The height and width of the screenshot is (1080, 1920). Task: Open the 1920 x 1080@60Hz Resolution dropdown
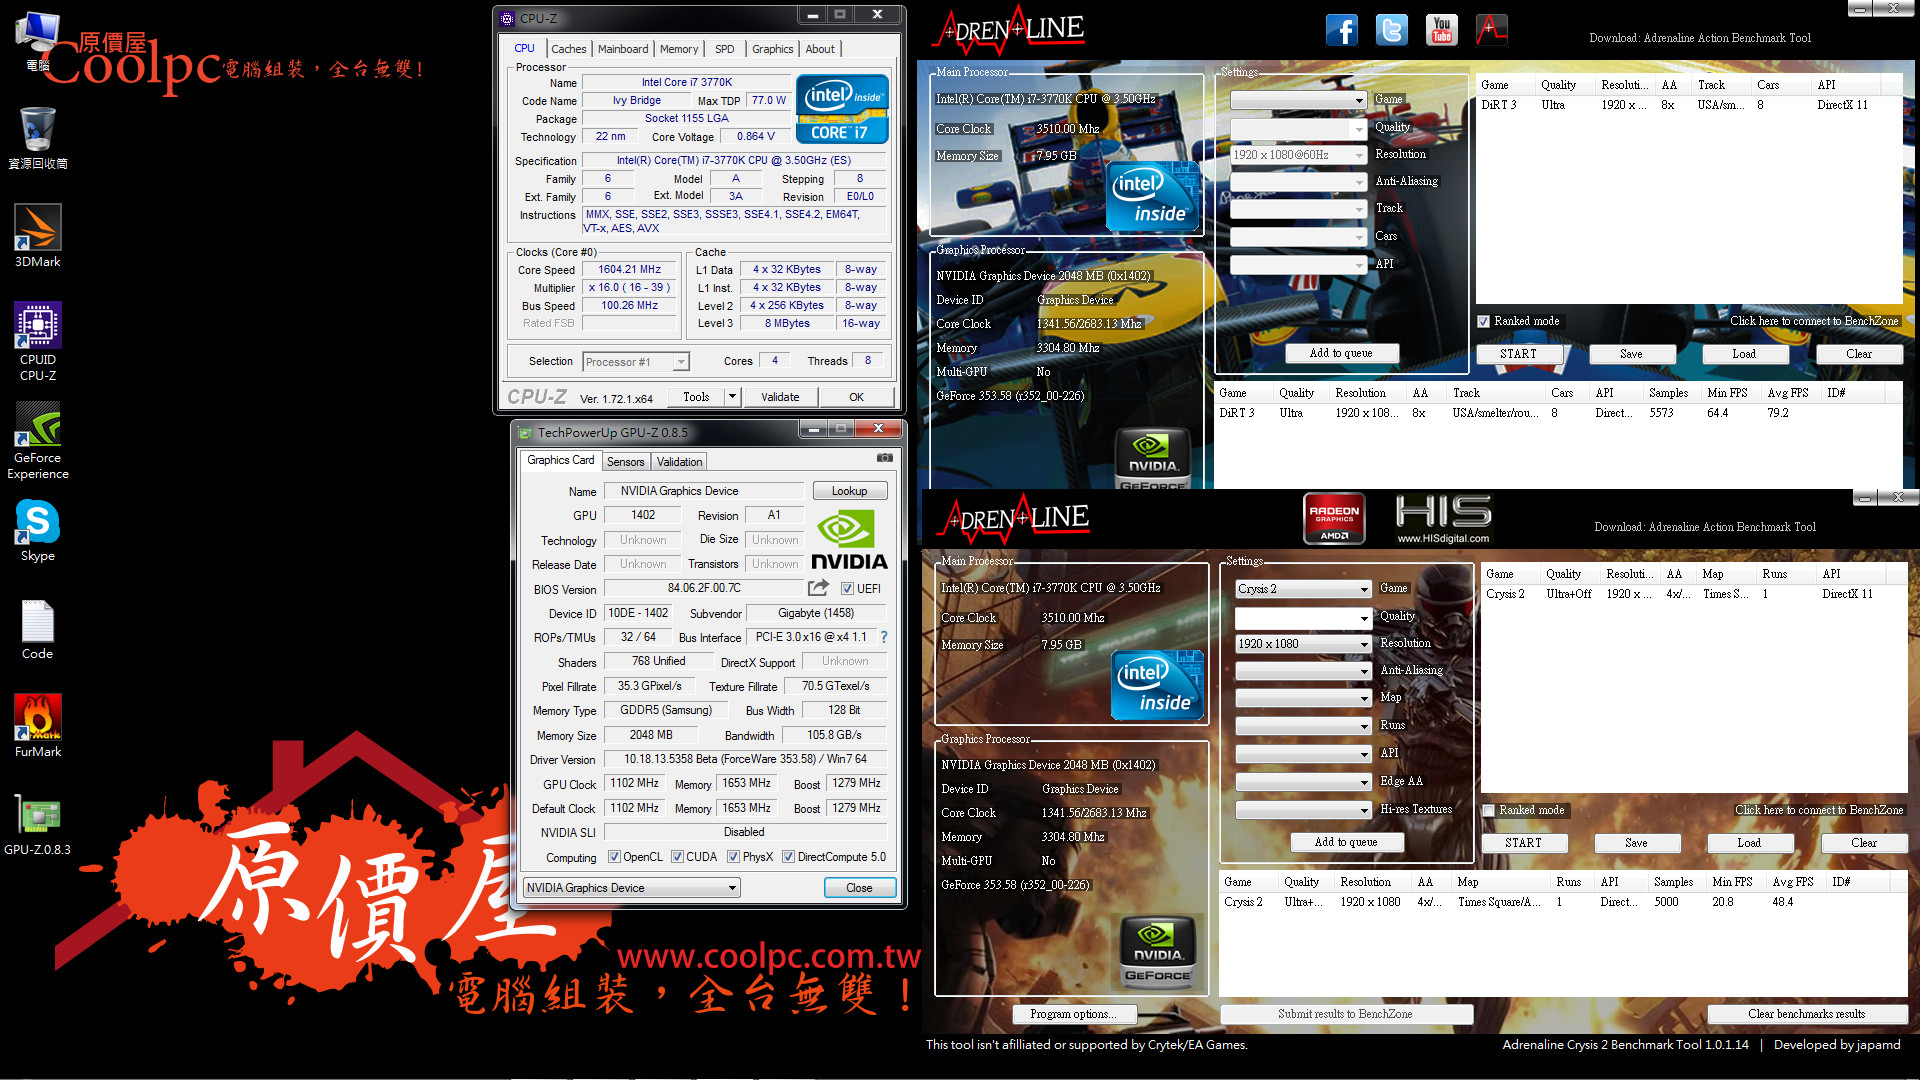(1298, 155)
